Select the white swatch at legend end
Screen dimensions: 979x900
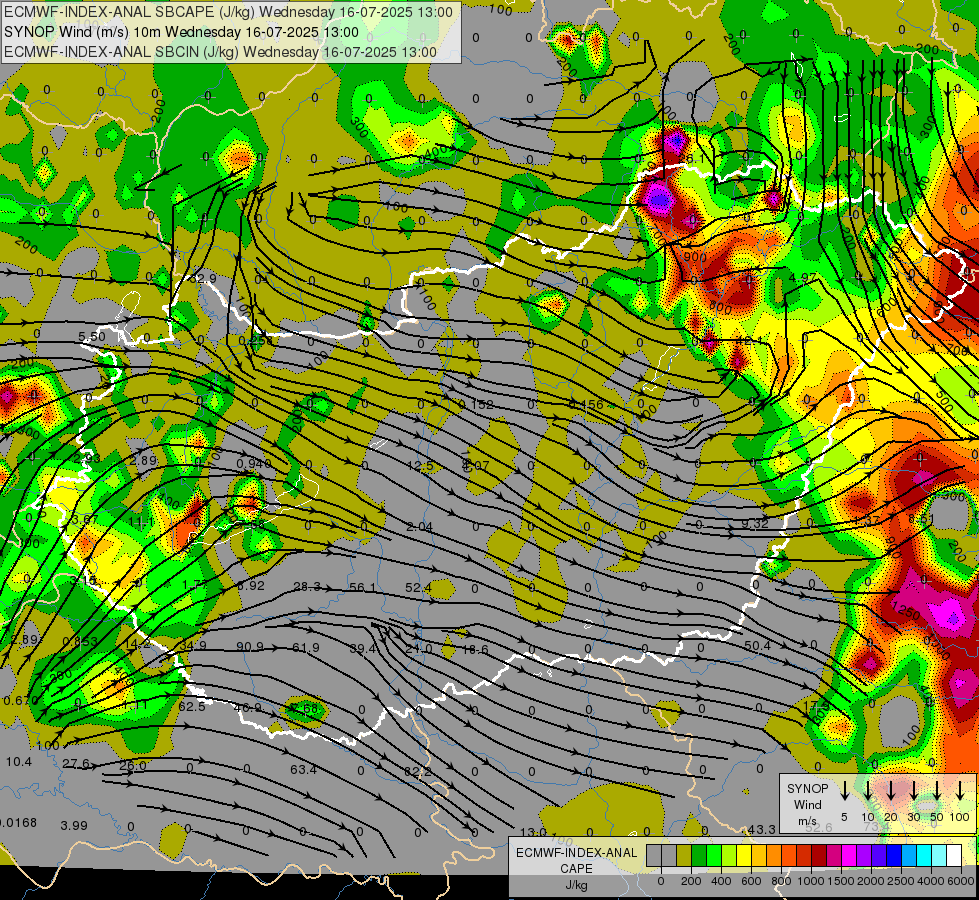[953, 856]
